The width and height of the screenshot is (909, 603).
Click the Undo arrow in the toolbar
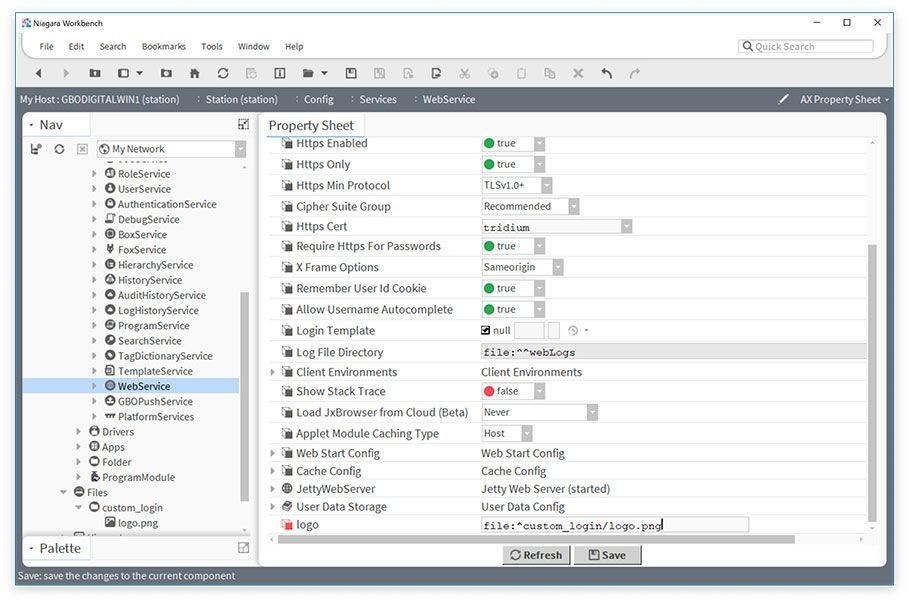pyautogui.click(x=606, y=73)
